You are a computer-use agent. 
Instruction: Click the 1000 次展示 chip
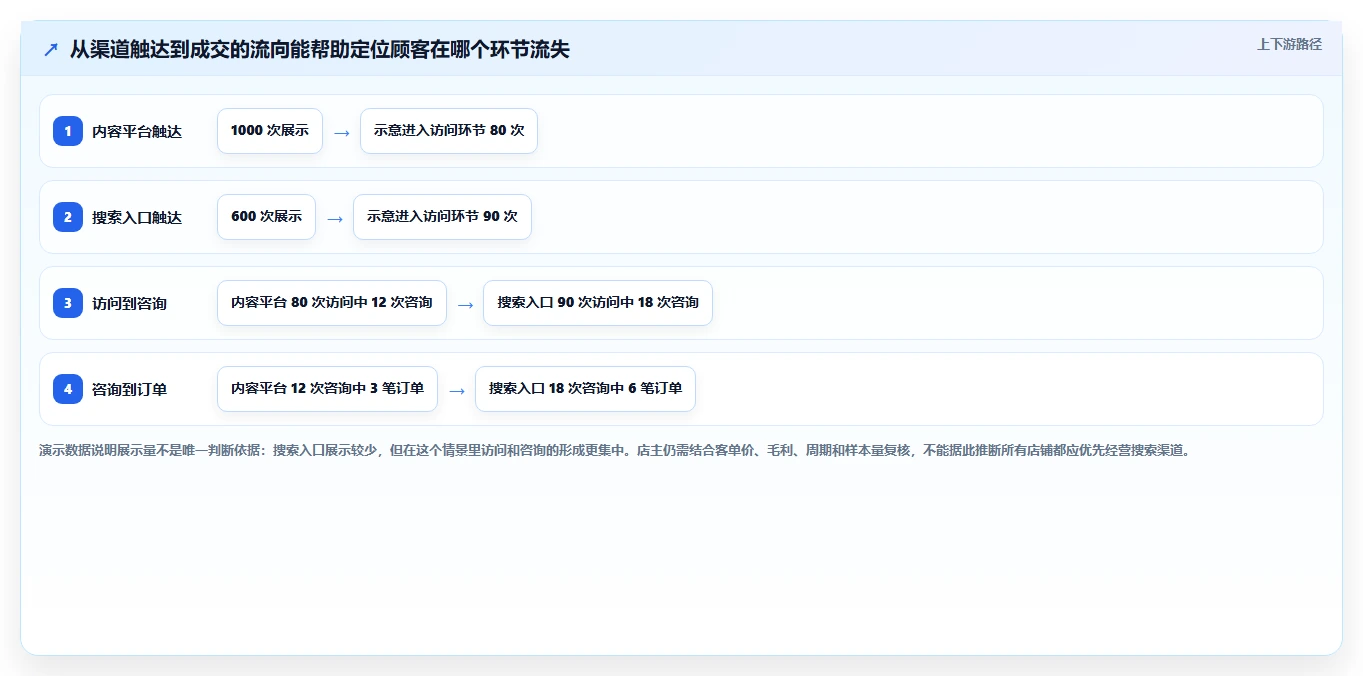coord(270,131)
